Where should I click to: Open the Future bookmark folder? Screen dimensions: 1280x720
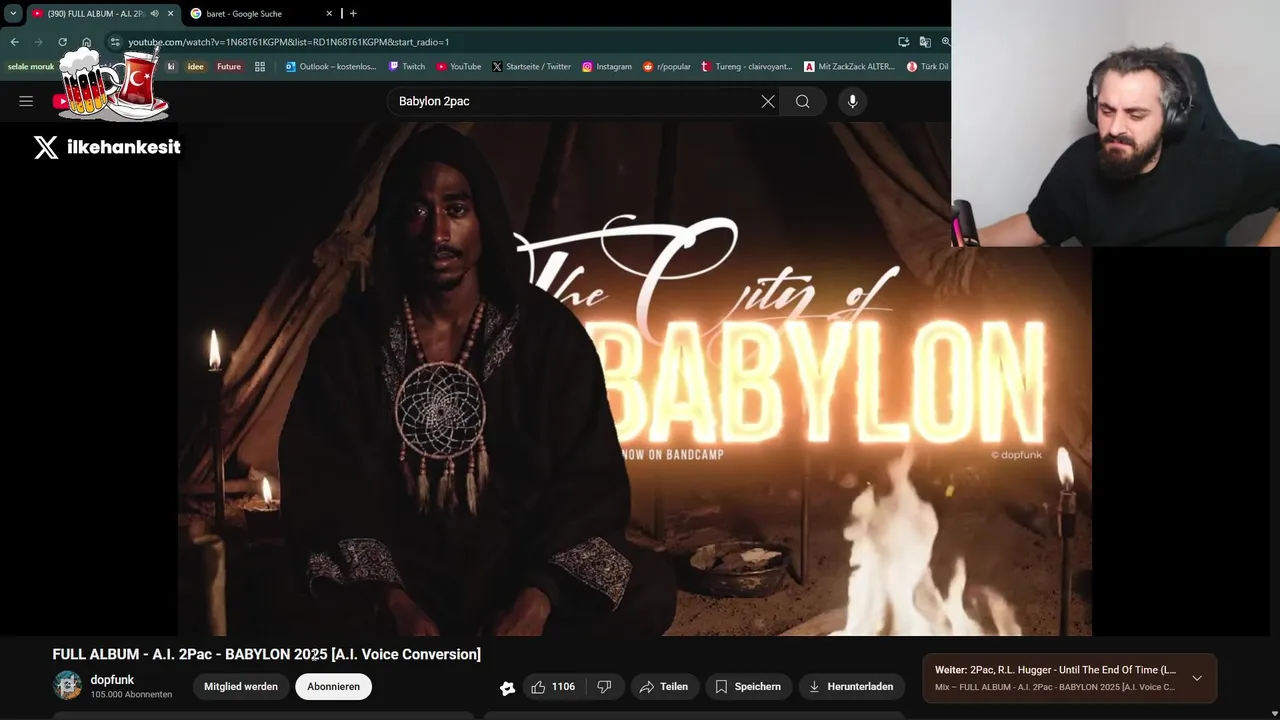[229, 67]
